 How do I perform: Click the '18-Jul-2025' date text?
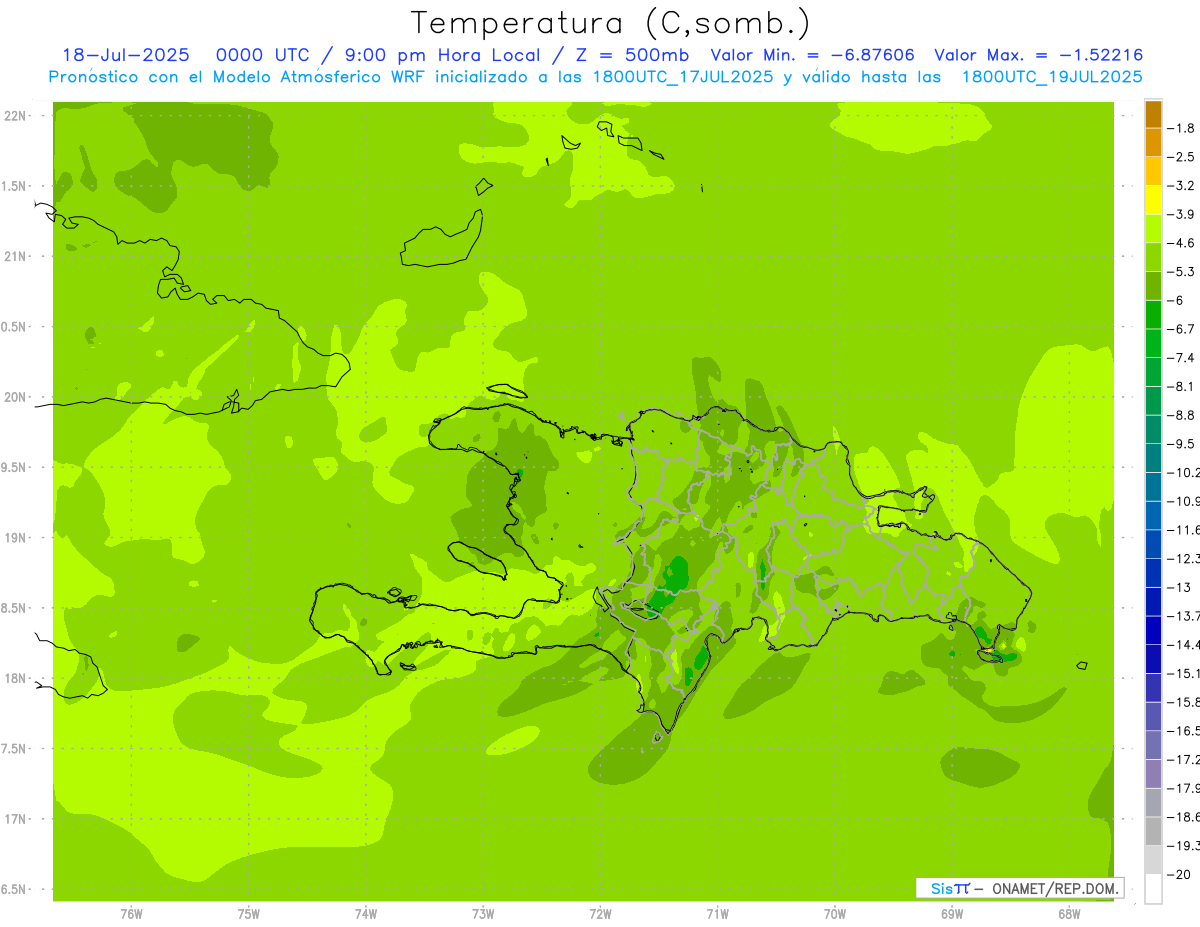click(x=128, y=56)
